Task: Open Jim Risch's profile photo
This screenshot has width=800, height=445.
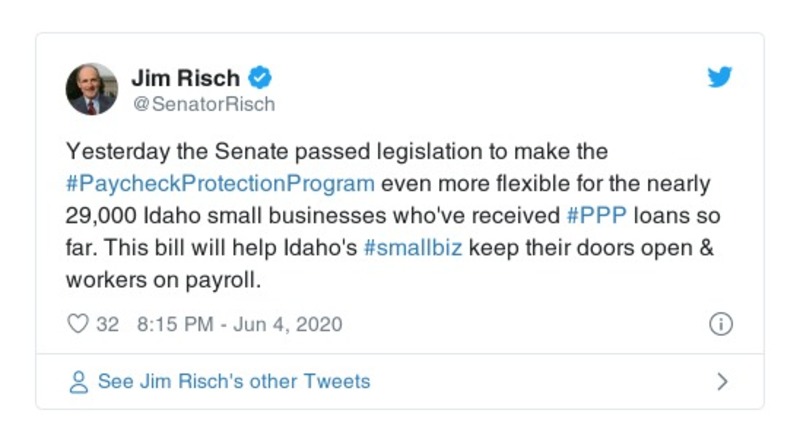Action: pyautogui.click(x=92, y=89)
